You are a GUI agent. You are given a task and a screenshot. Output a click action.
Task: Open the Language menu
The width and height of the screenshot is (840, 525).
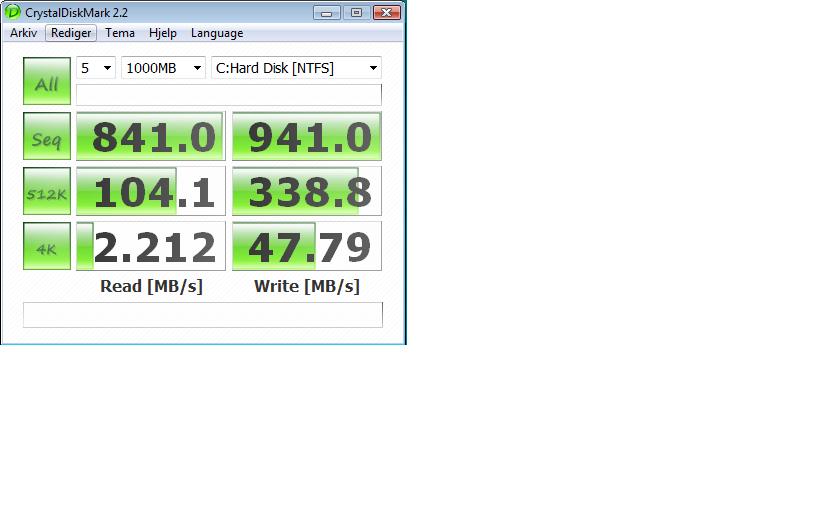coord(217,33)
